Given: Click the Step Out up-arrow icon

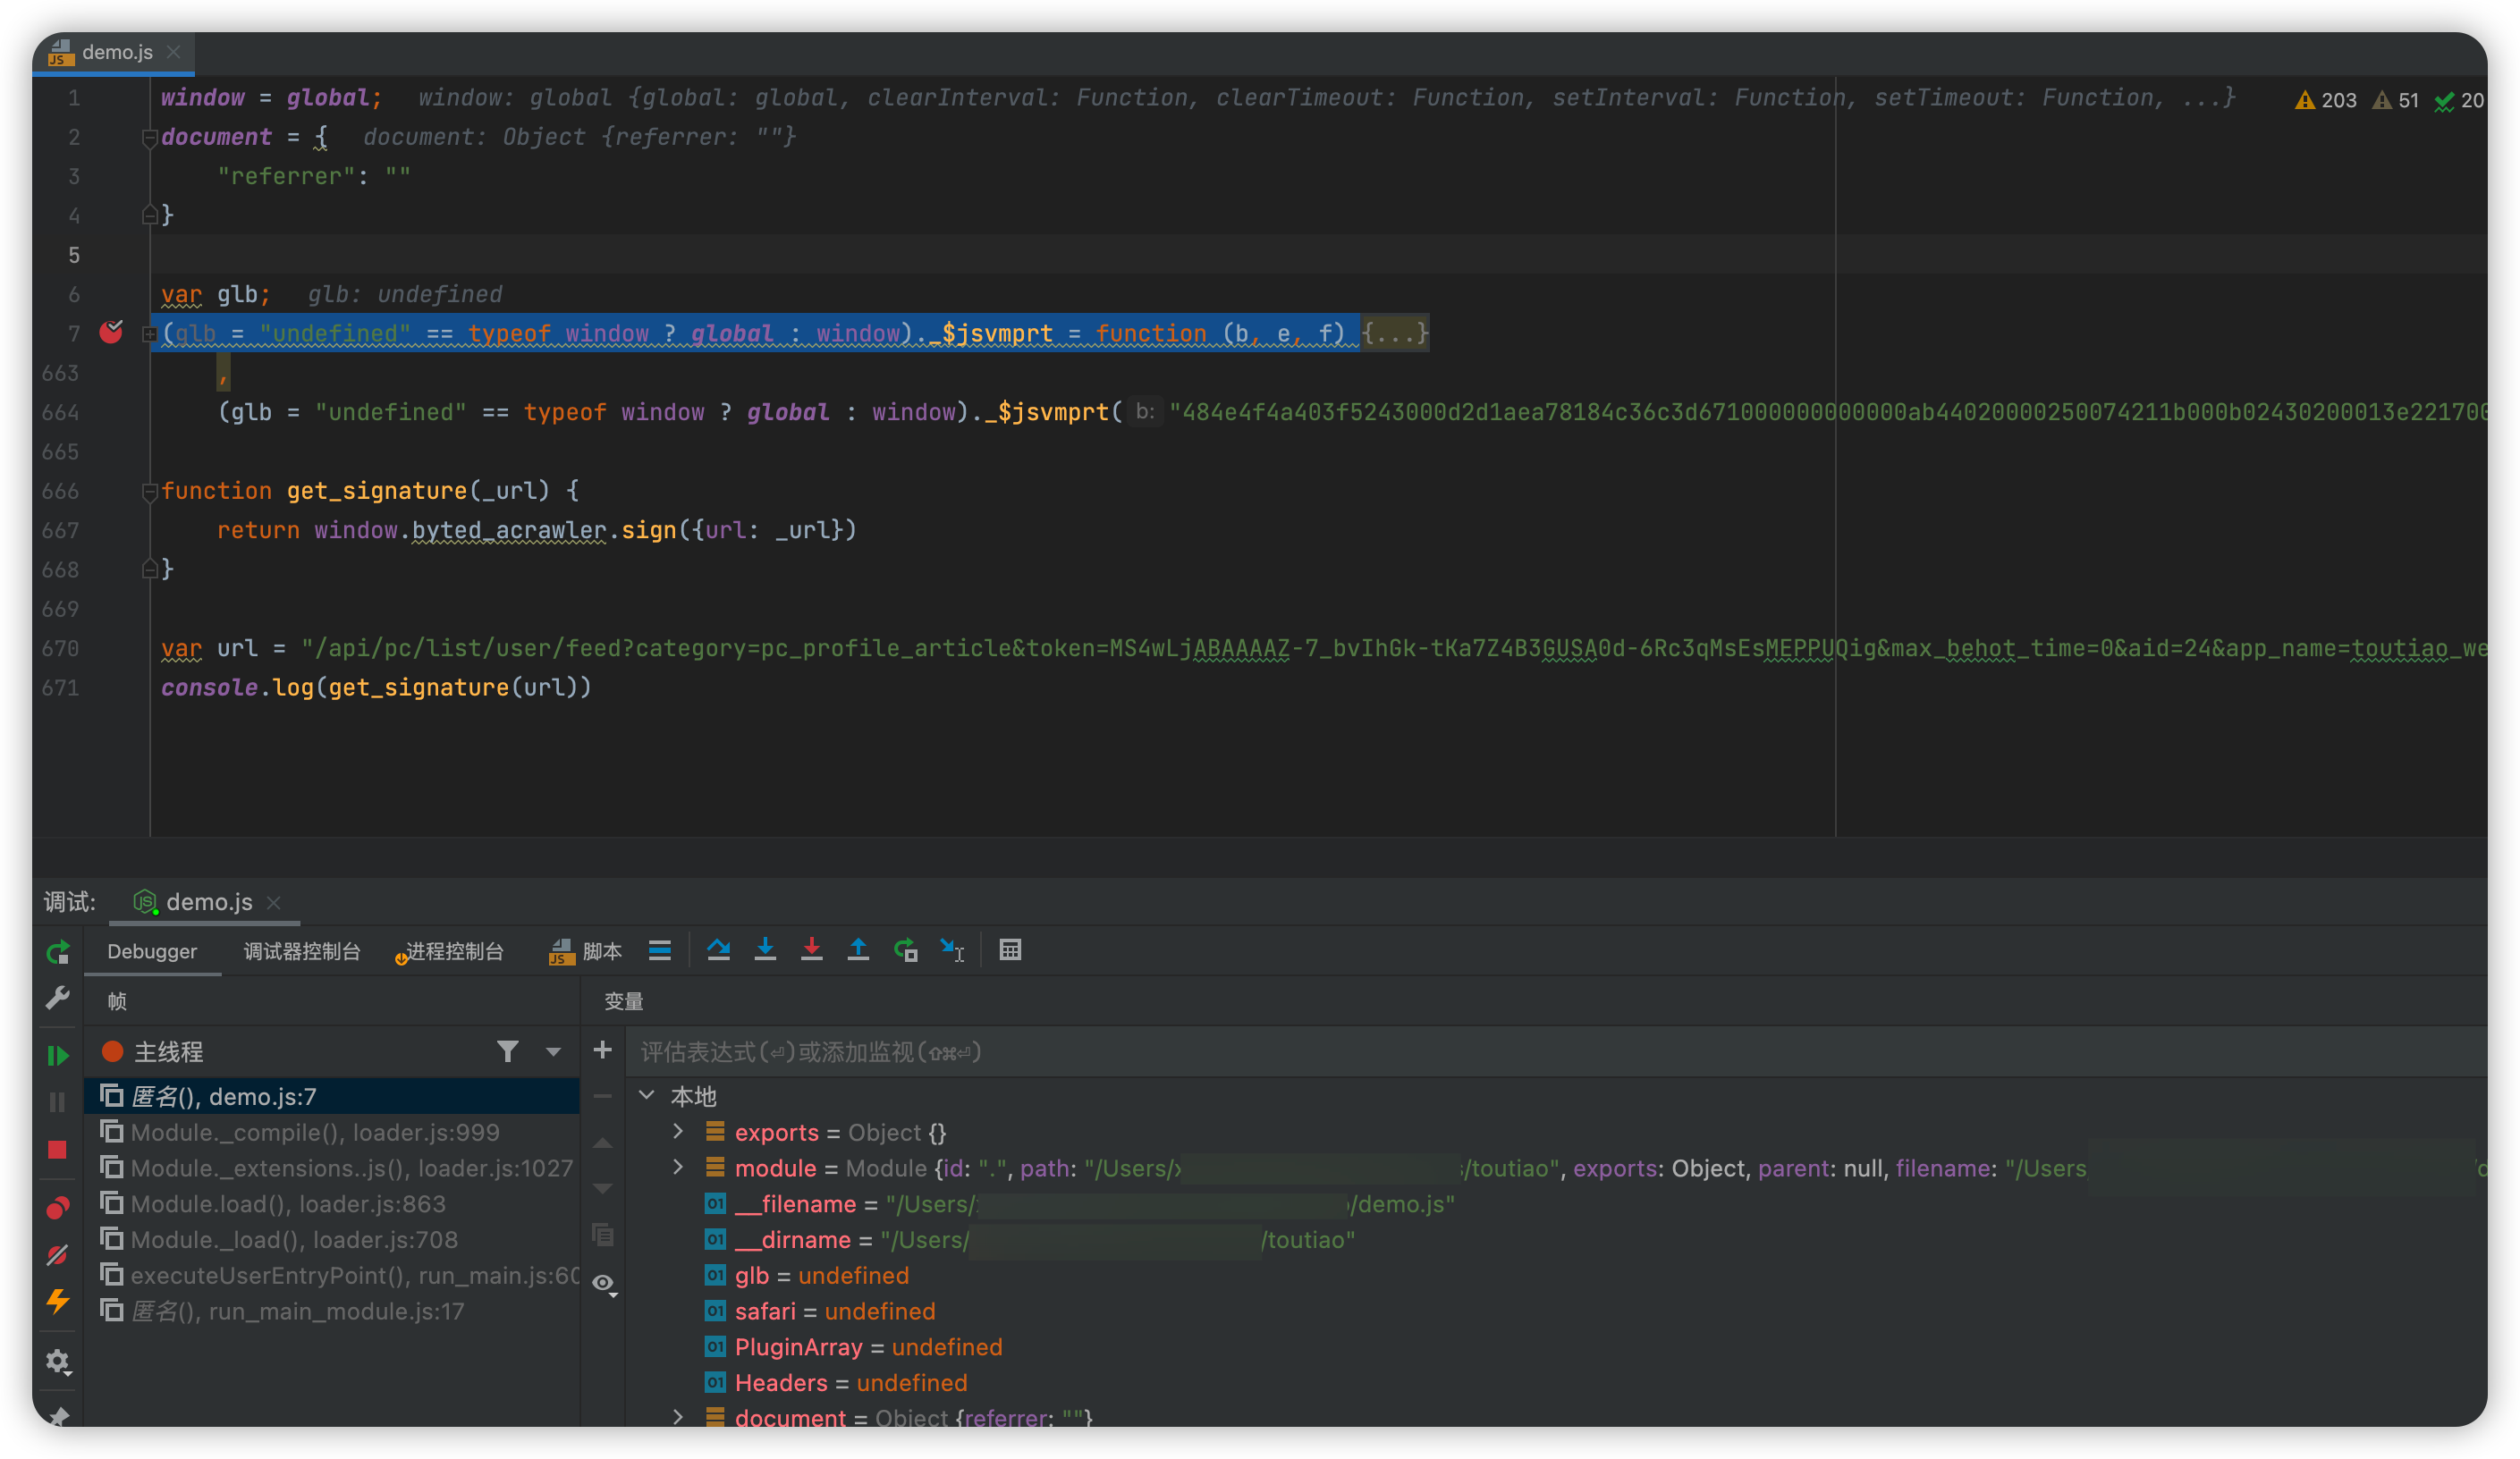Looking at the screenshot, I should tap(858, 950).
